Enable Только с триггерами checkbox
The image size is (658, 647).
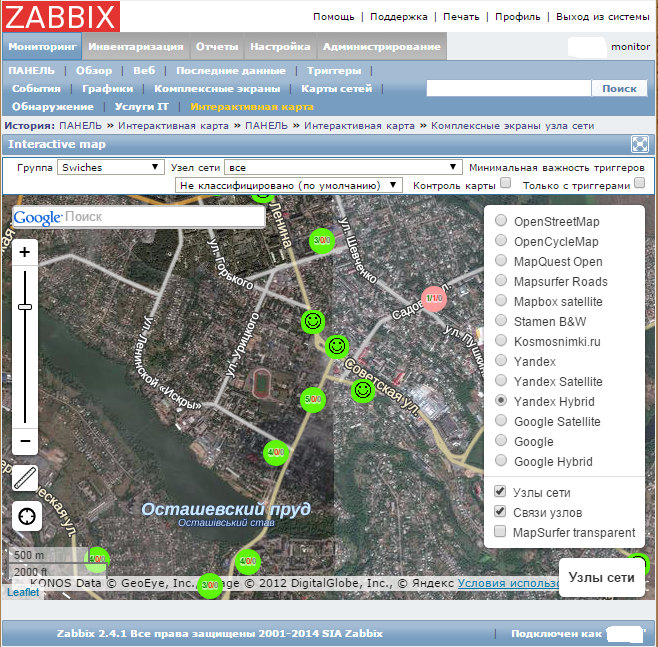(640, 183)
